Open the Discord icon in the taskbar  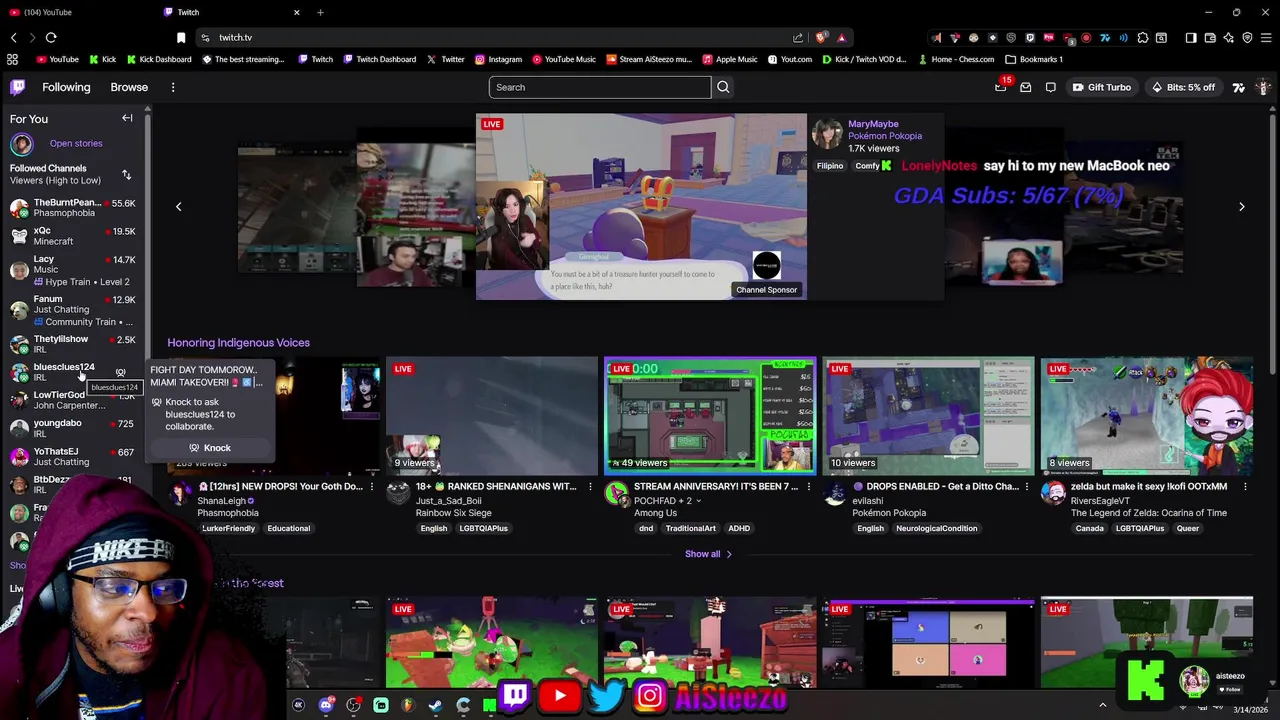325,705
